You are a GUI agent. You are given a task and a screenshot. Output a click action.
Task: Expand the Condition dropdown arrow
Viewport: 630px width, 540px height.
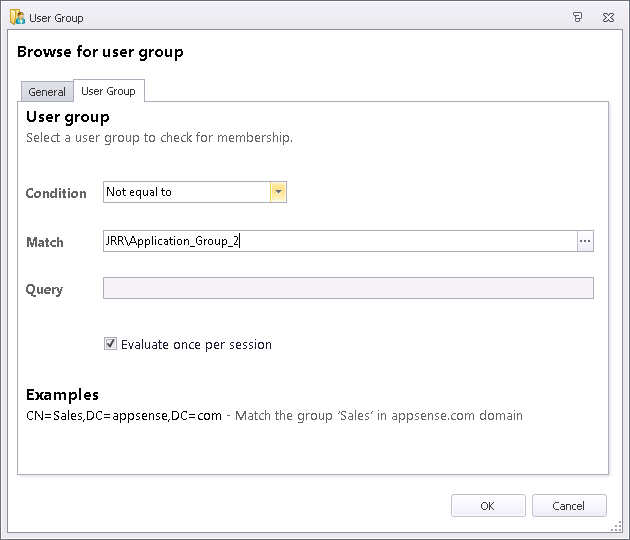[278, 192]
